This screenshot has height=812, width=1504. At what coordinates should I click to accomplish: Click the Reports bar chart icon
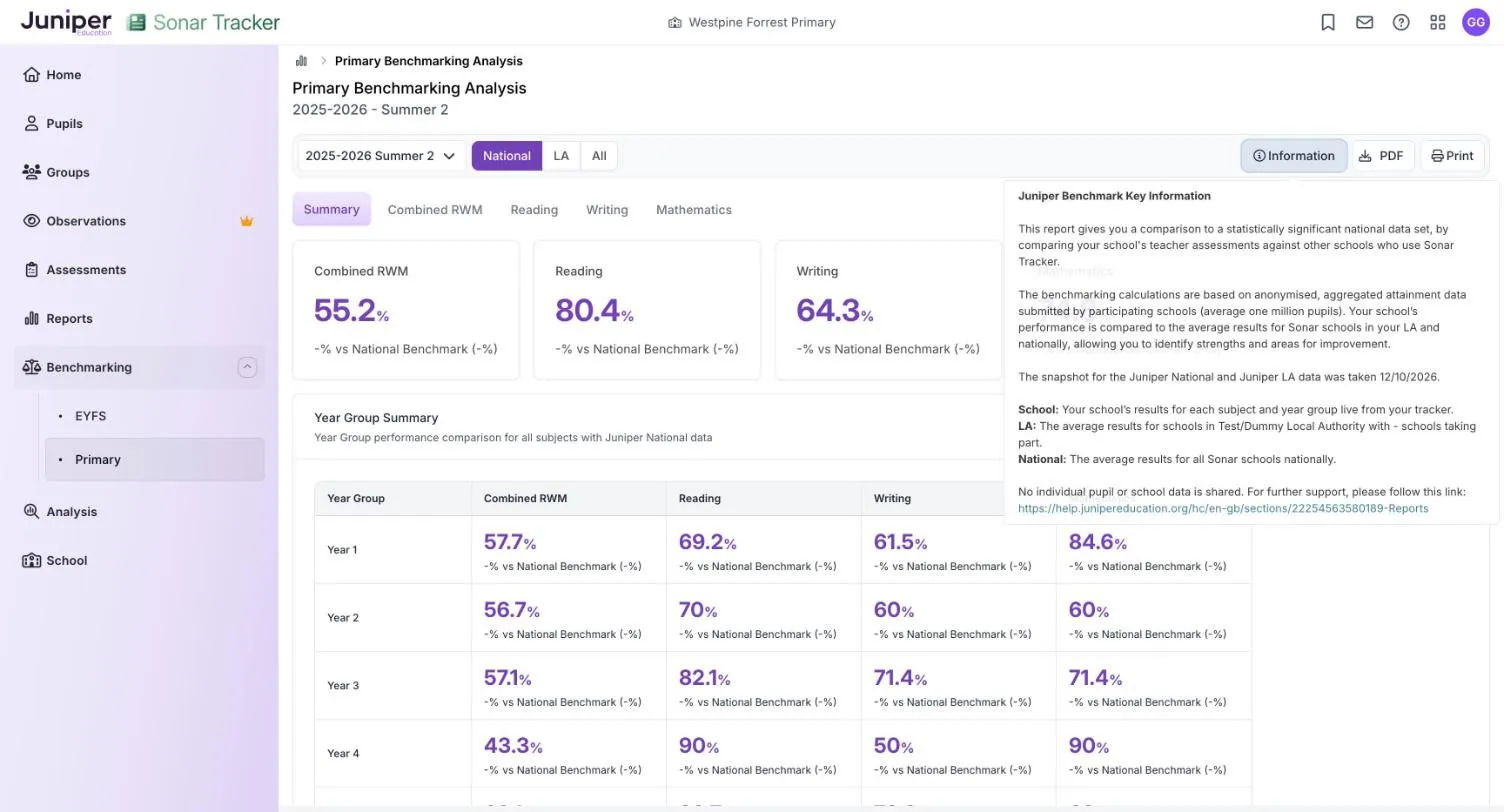31,319
